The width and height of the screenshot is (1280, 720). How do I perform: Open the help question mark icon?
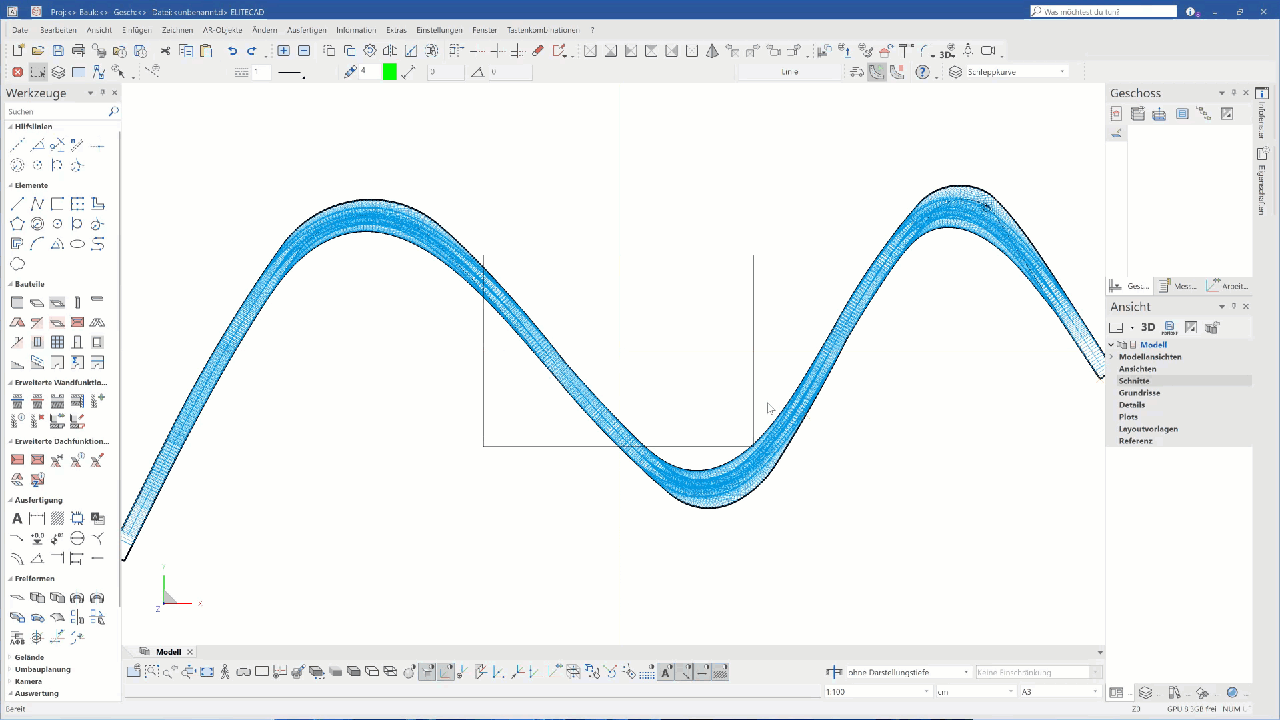point(922,72)
